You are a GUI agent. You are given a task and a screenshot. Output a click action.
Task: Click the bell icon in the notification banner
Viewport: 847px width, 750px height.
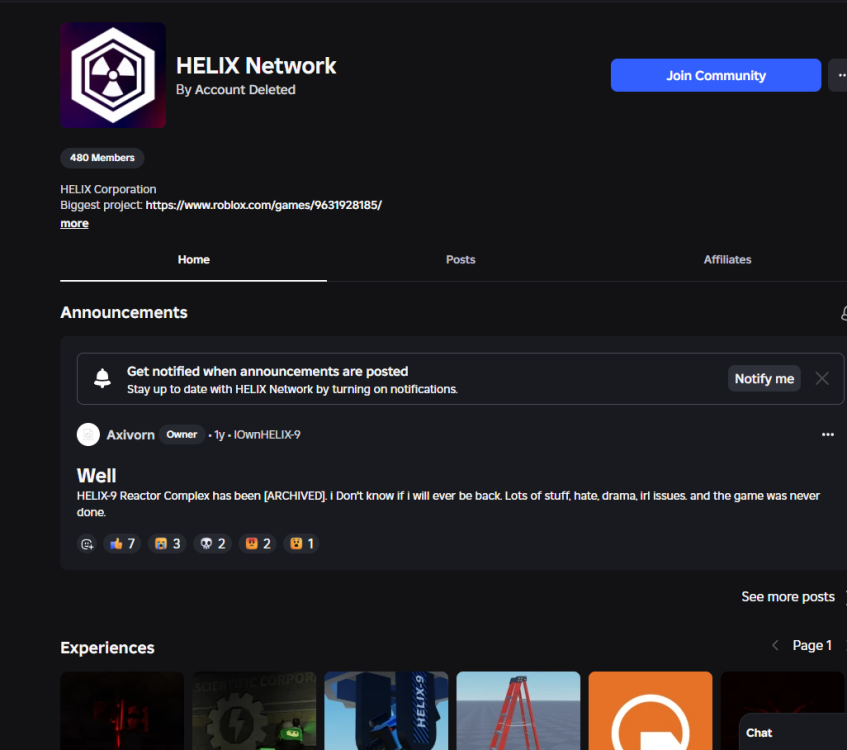(102, 378)
